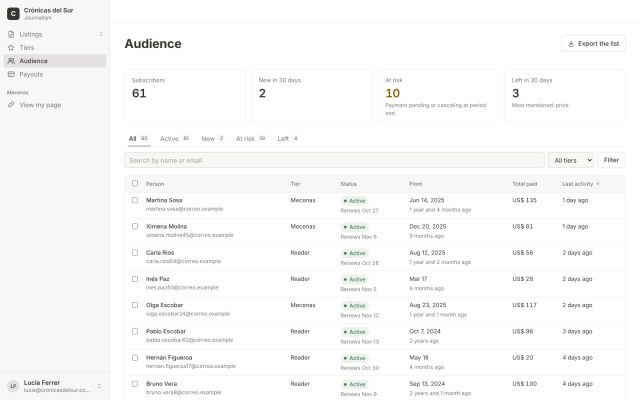Open Ximena Molina's name

click(167, 227)
